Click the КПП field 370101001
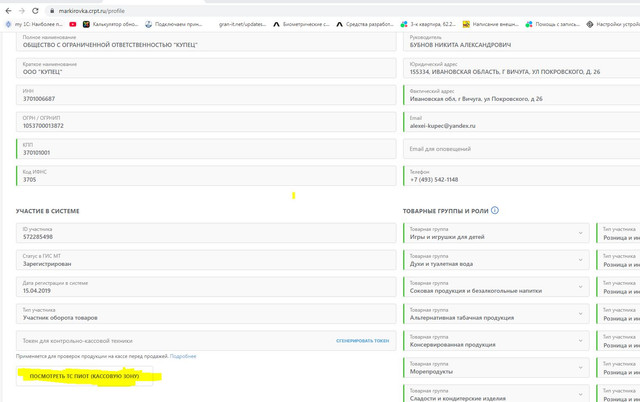 point(206,149)
